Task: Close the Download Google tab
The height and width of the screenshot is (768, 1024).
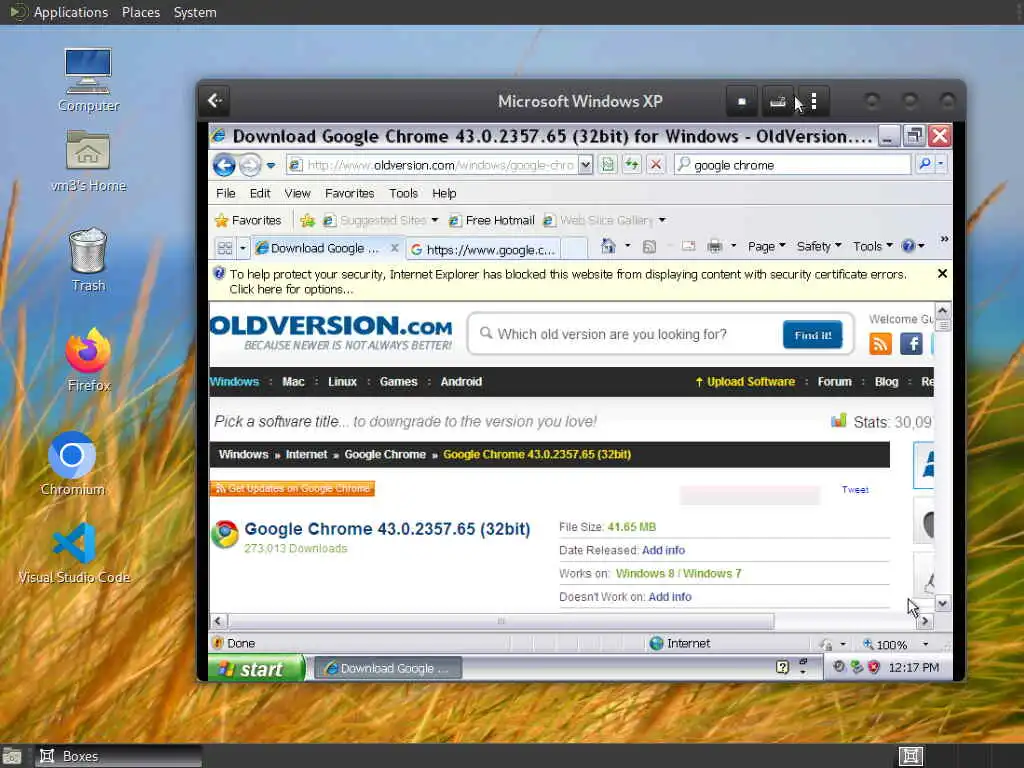Action: pyautogui.click(x=394, y=248)
